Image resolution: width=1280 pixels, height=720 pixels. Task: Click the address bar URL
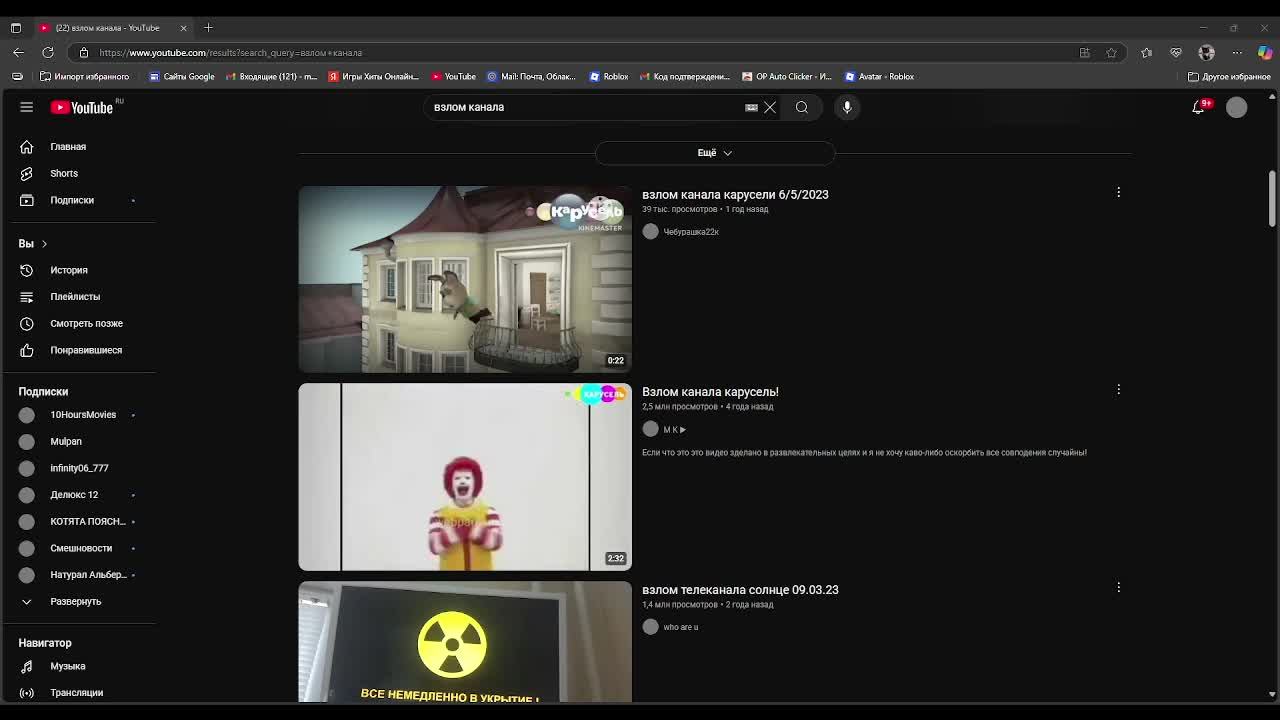pos(231,53)
